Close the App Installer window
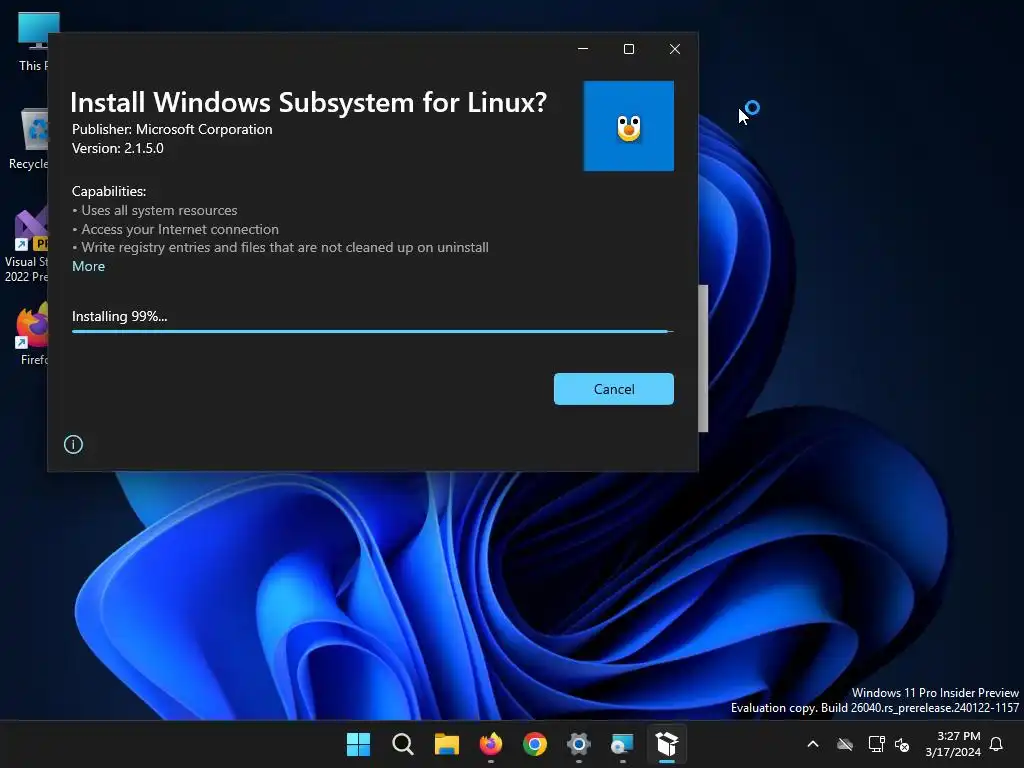Viewport: 1024px width, 768px height. [675, 49]
